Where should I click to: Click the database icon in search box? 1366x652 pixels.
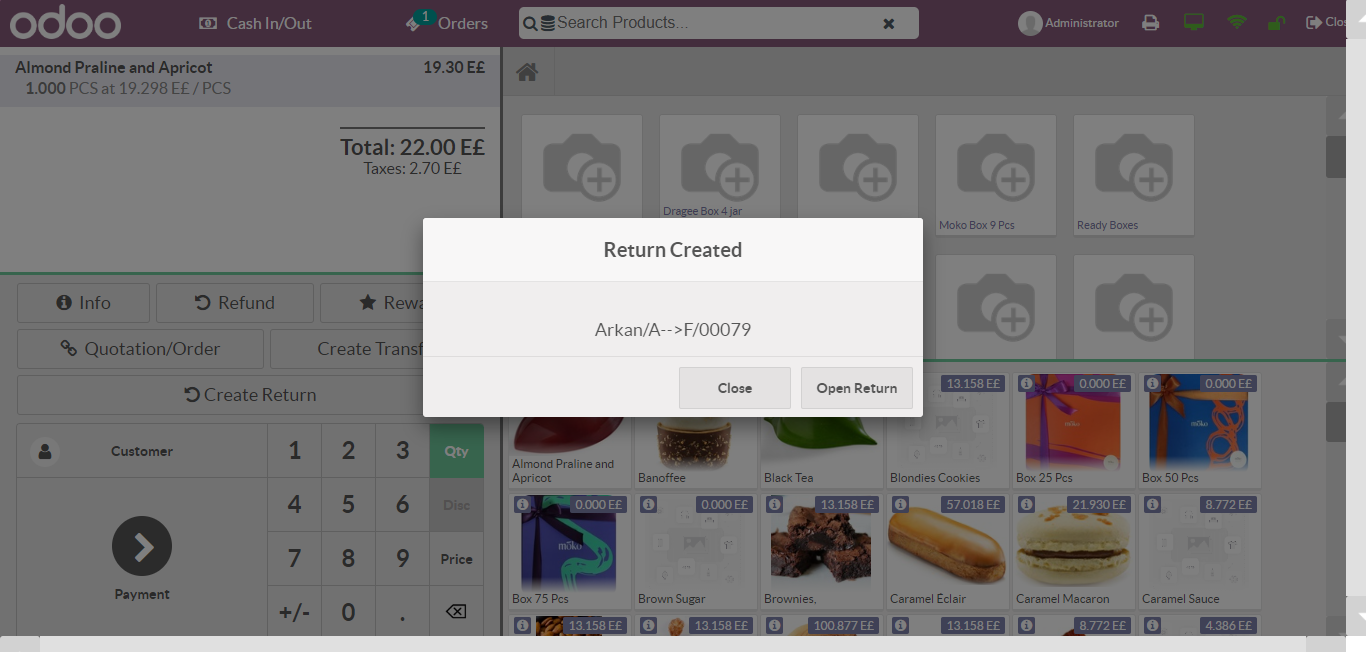click(x=548, y=23)
